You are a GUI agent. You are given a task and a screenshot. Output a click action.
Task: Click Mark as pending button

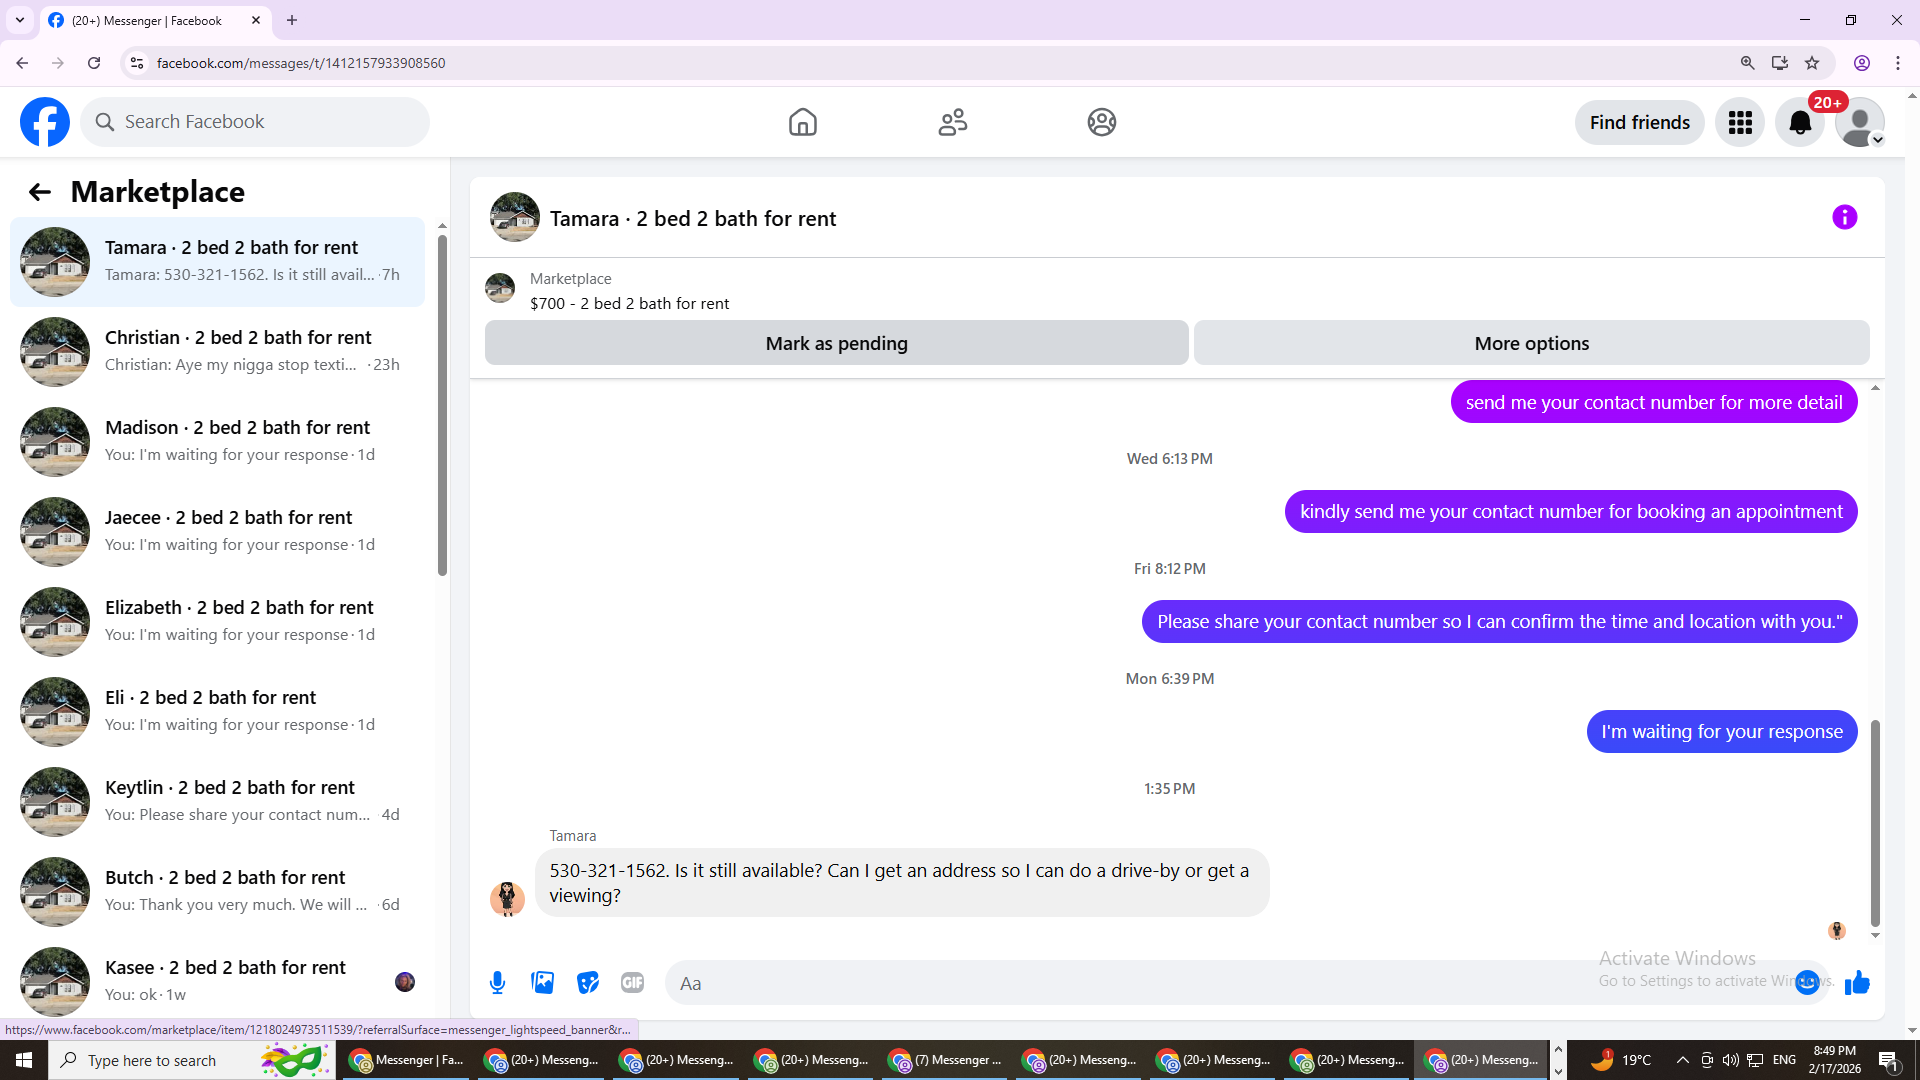836,343
